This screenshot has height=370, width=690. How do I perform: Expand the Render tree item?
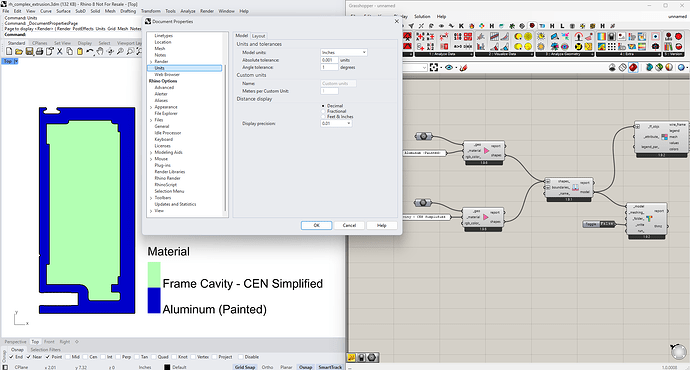pyautogui.click(x=151, y=62)
